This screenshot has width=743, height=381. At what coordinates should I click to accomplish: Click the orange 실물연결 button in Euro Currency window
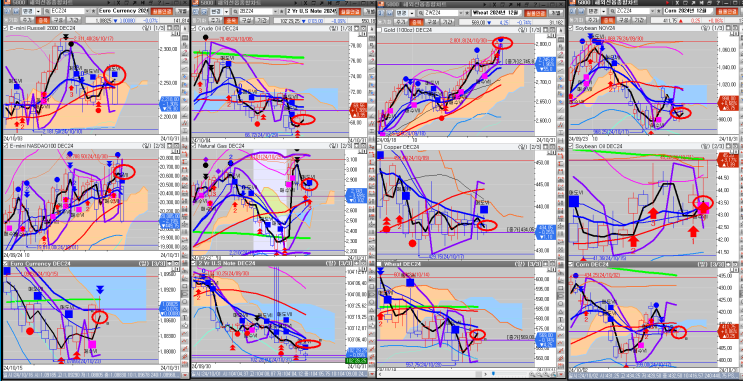[162, 11]
